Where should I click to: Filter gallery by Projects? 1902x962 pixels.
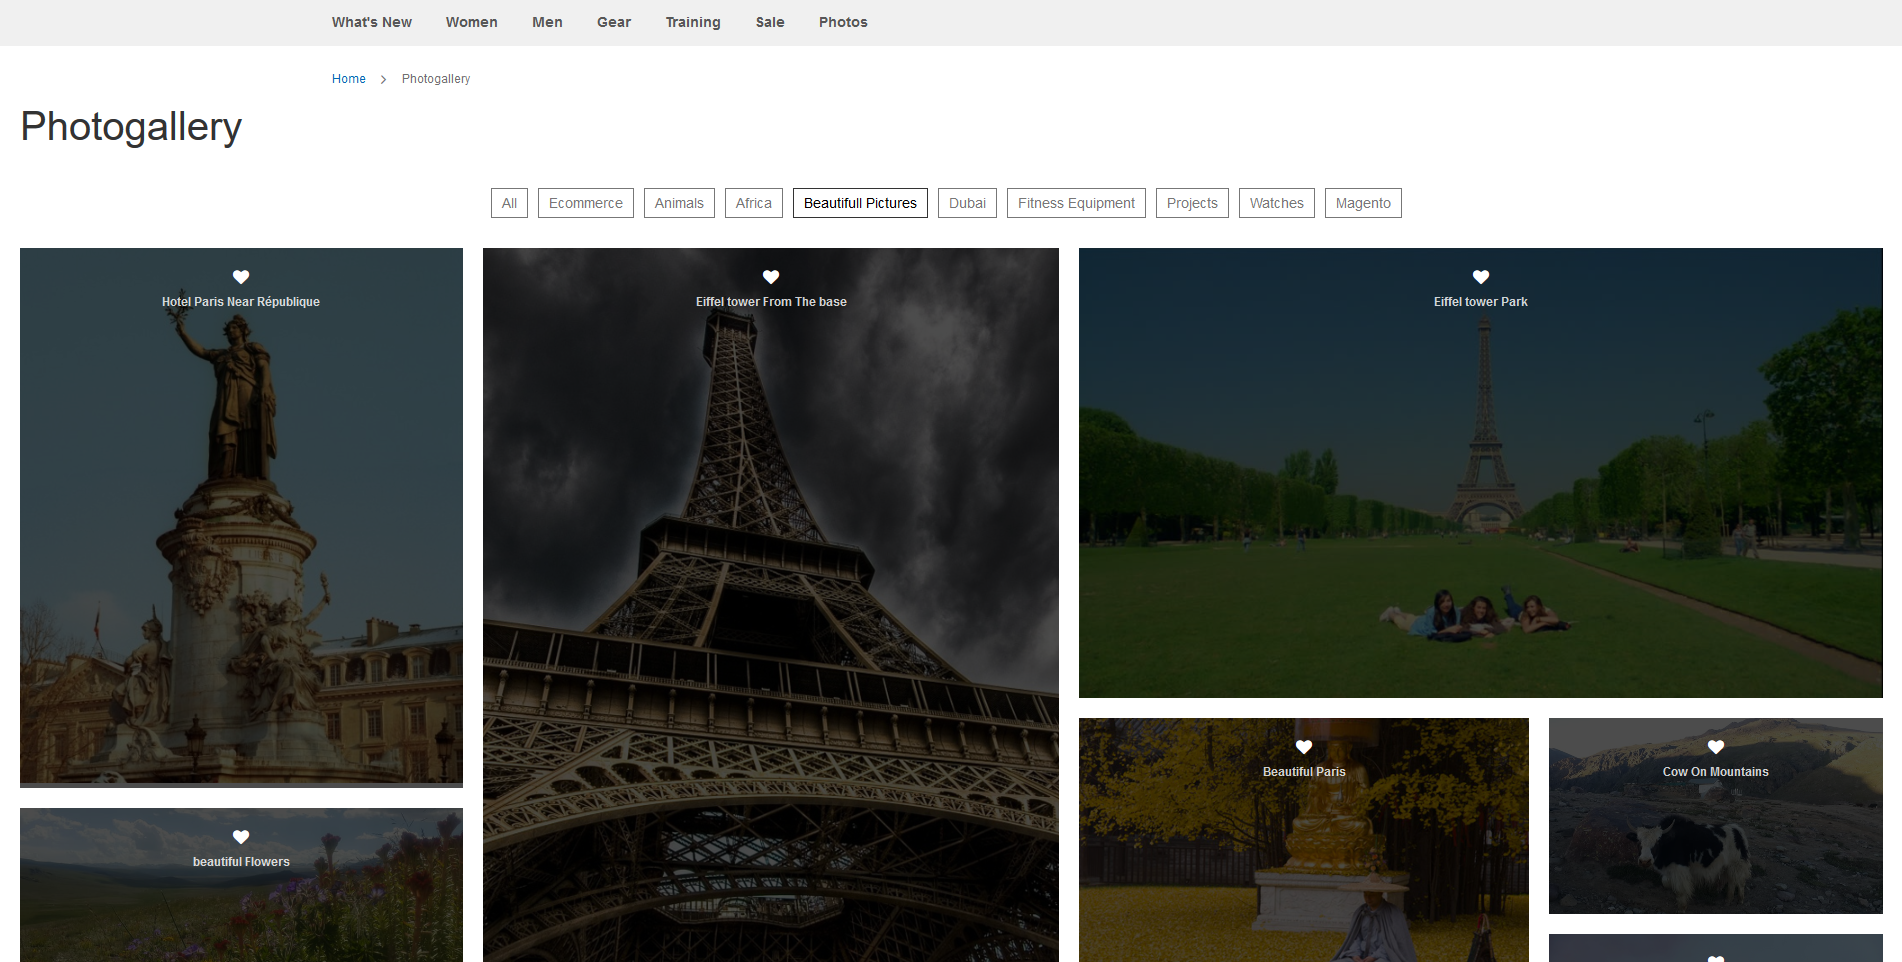(x=1192, y=203)
